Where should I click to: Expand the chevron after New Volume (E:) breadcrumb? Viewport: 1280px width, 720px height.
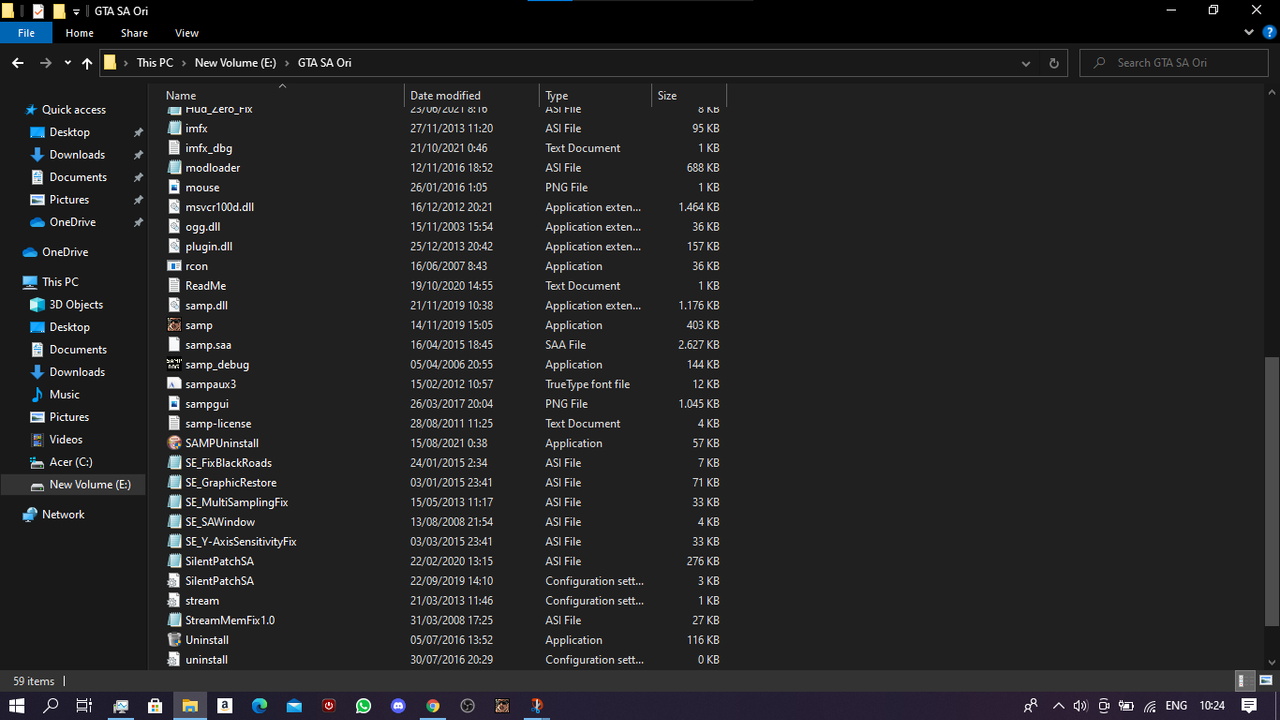[x=287, y=63]
